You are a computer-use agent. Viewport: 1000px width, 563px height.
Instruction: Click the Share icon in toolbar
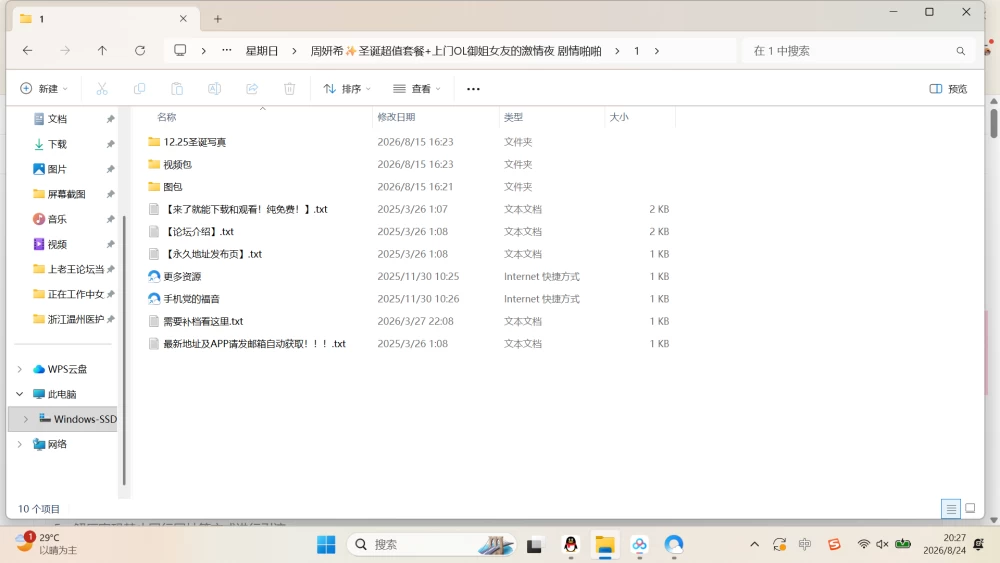252,89
